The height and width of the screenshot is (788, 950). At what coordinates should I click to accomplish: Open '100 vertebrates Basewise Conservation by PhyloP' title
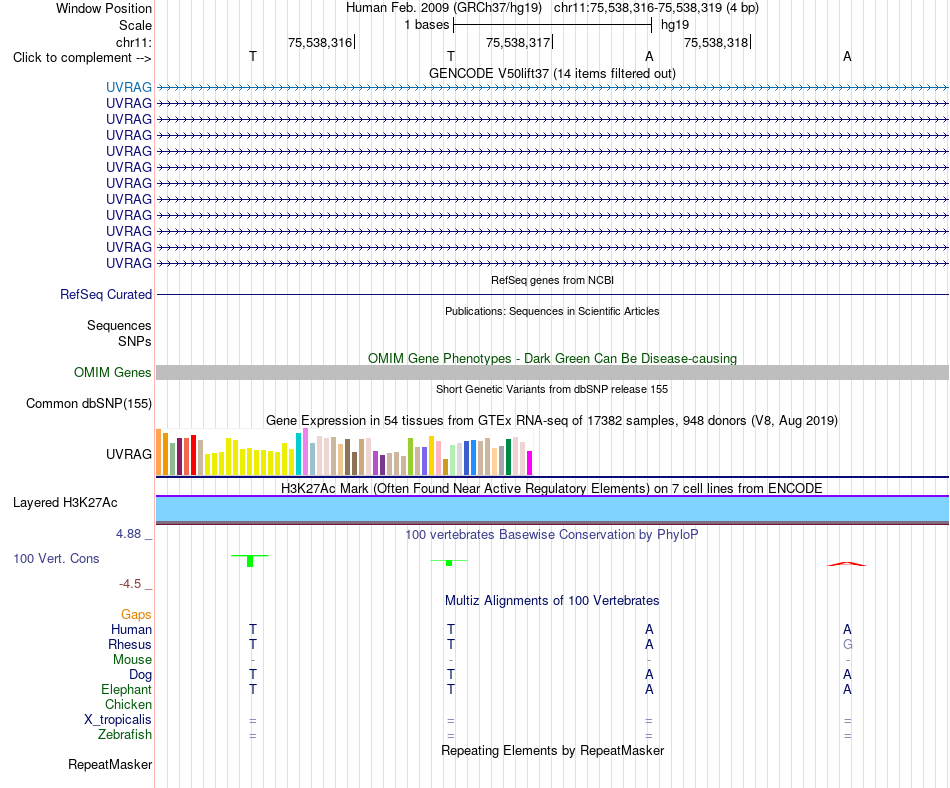tap(552, 535)
